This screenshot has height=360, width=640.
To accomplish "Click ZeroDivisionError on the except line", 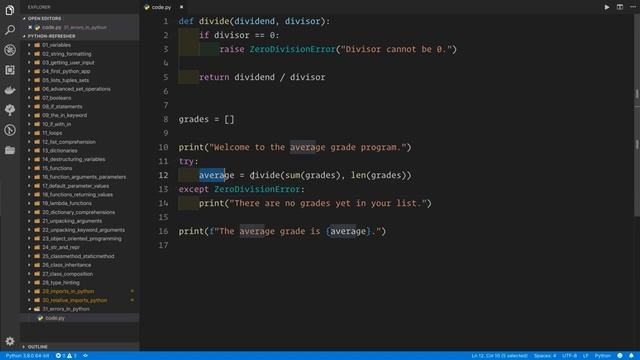I will point(257,189).
